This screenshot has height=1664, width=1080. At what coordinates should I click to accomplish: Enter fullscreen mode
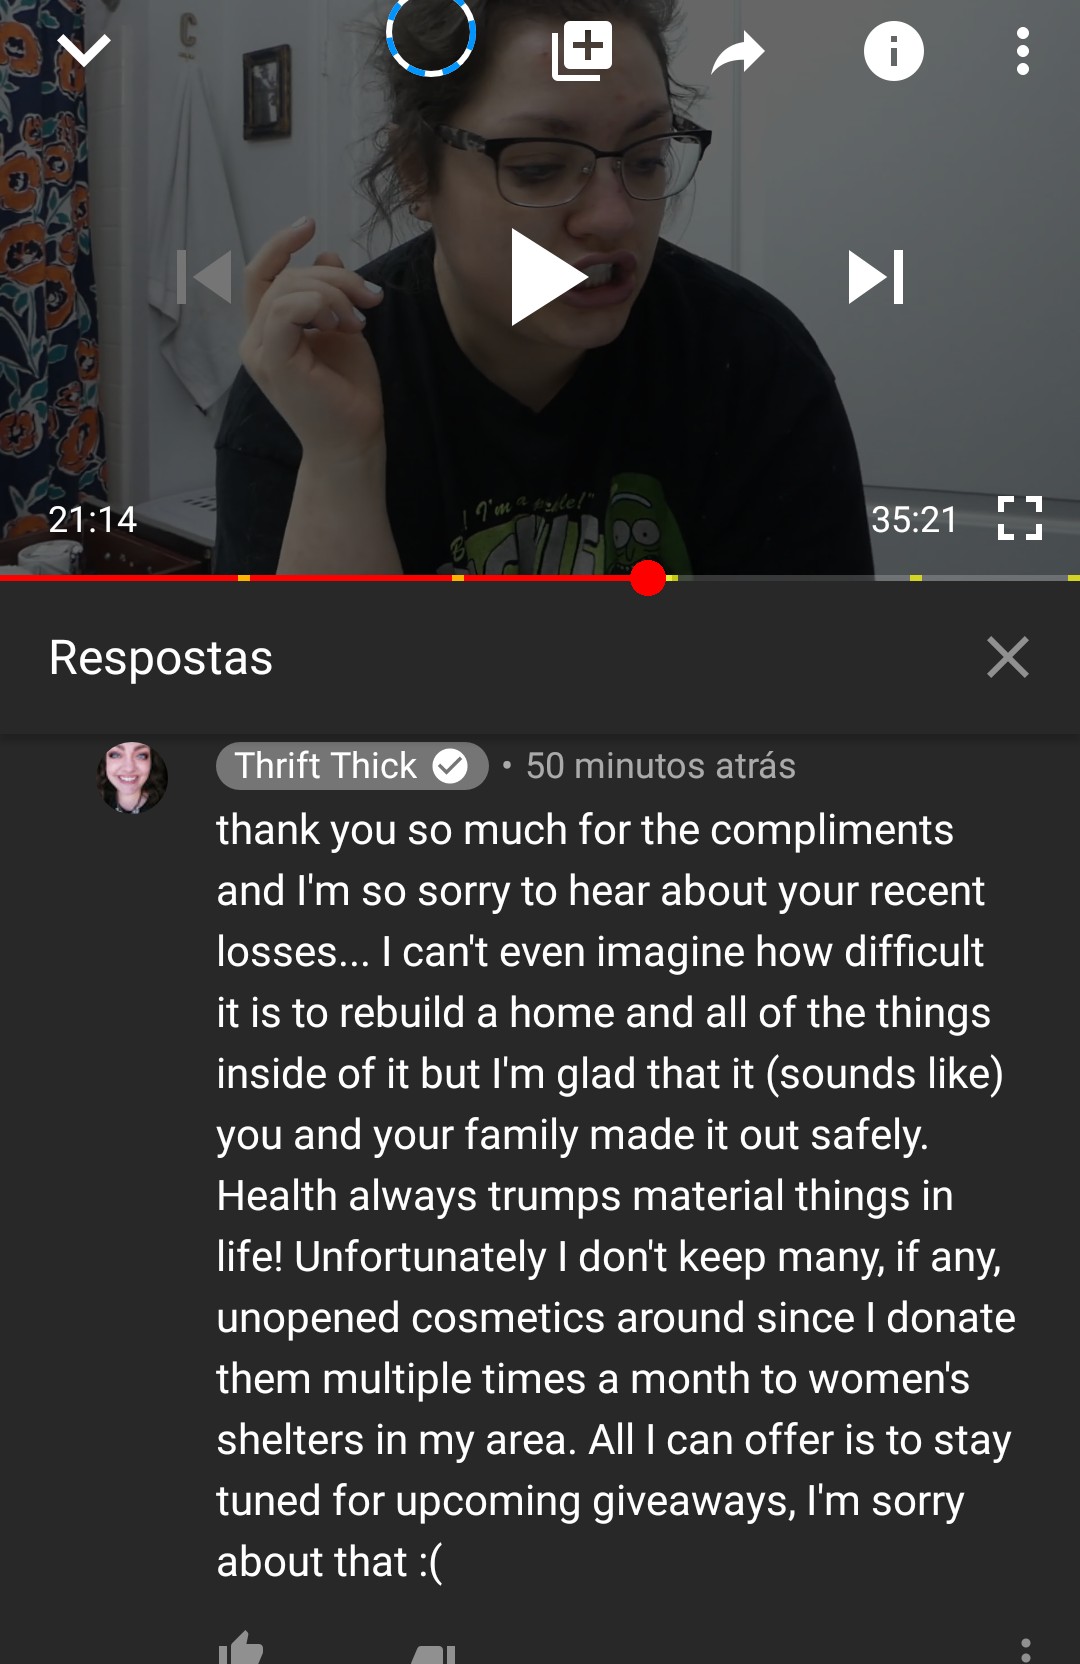tap(1020, 518)
